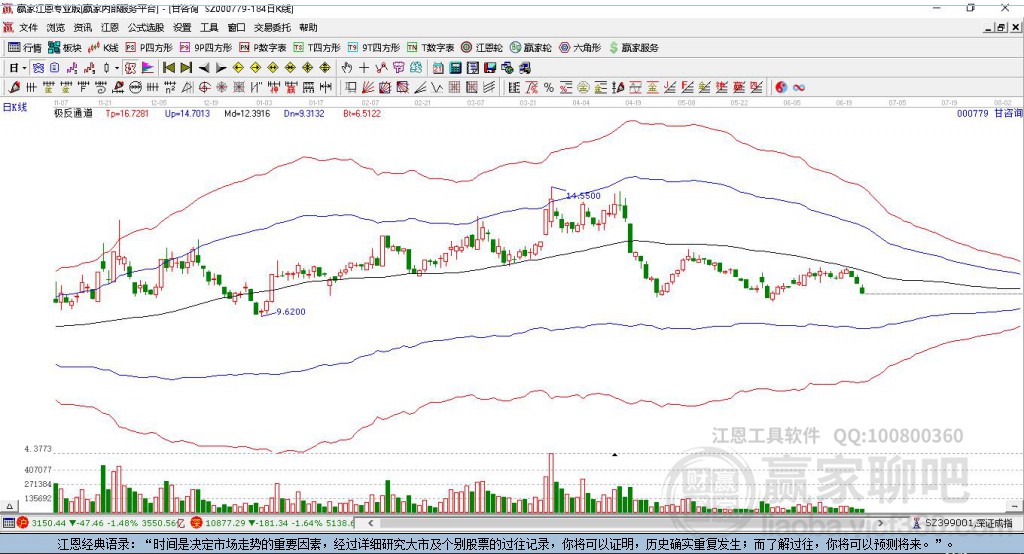Collapse volume panel with small up-arrow button

pyautogui.click(x=9, y=506)
